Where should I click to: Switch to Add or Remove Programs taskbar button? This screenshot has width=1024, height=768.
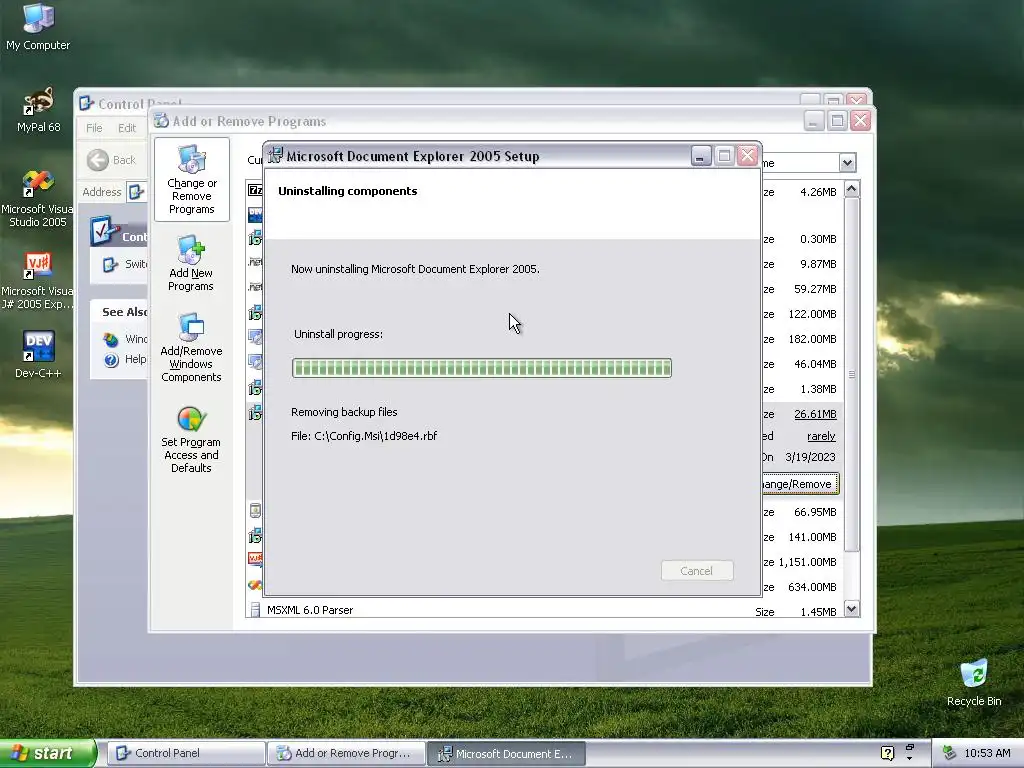pyautogui.click(x=346, y=753)
